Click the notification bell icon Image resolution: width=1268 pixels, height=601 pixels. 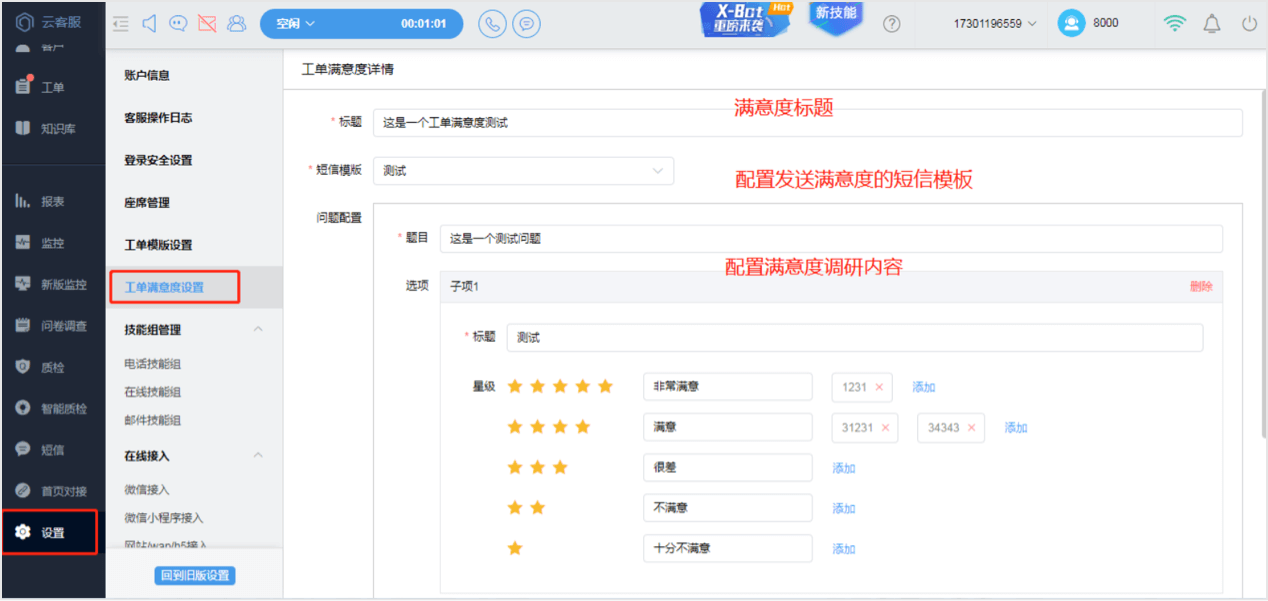click(x=1212, y=23)
